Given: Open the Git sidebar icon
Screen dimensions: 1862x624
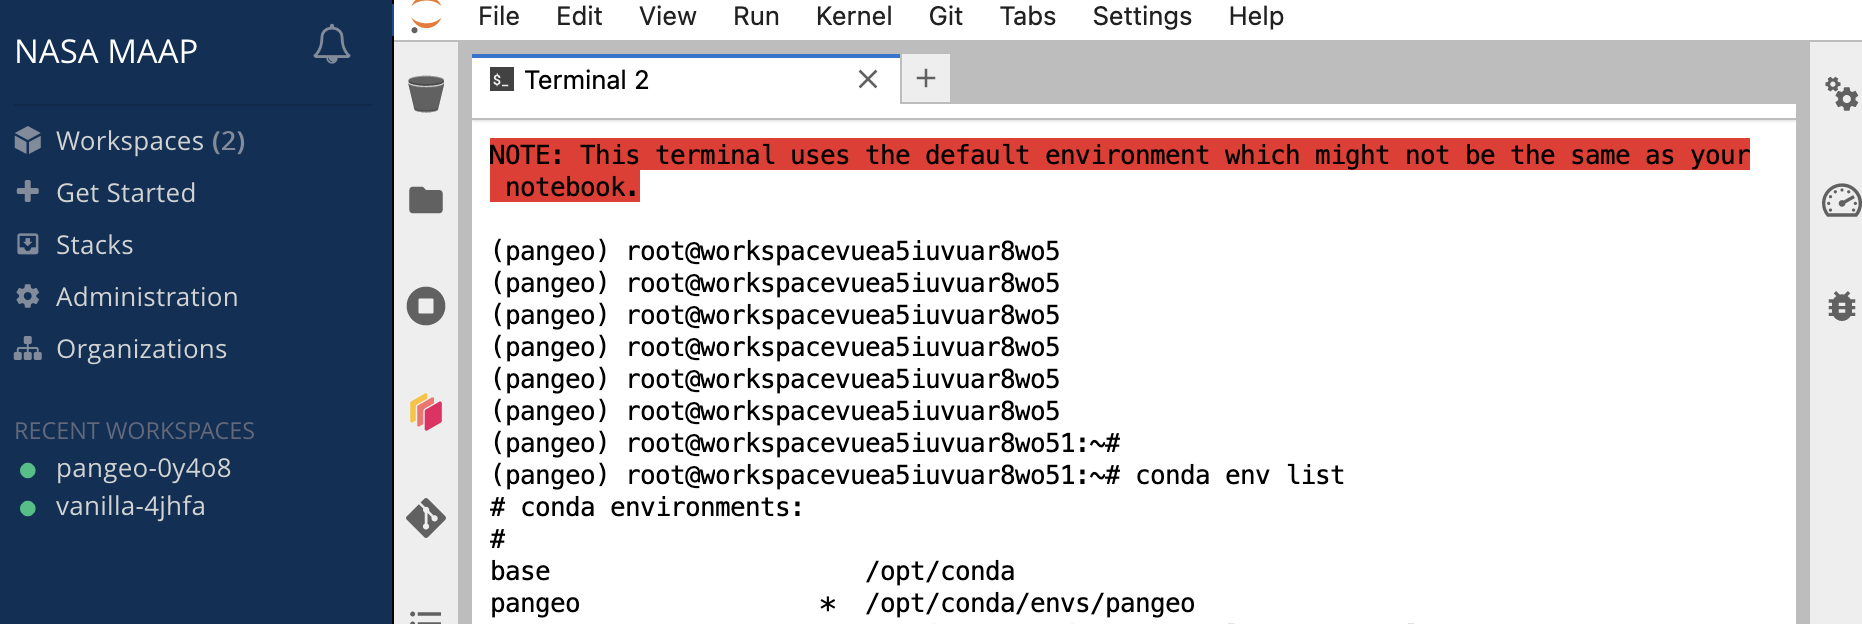Looking at the screenshot, I should (426, 518).
